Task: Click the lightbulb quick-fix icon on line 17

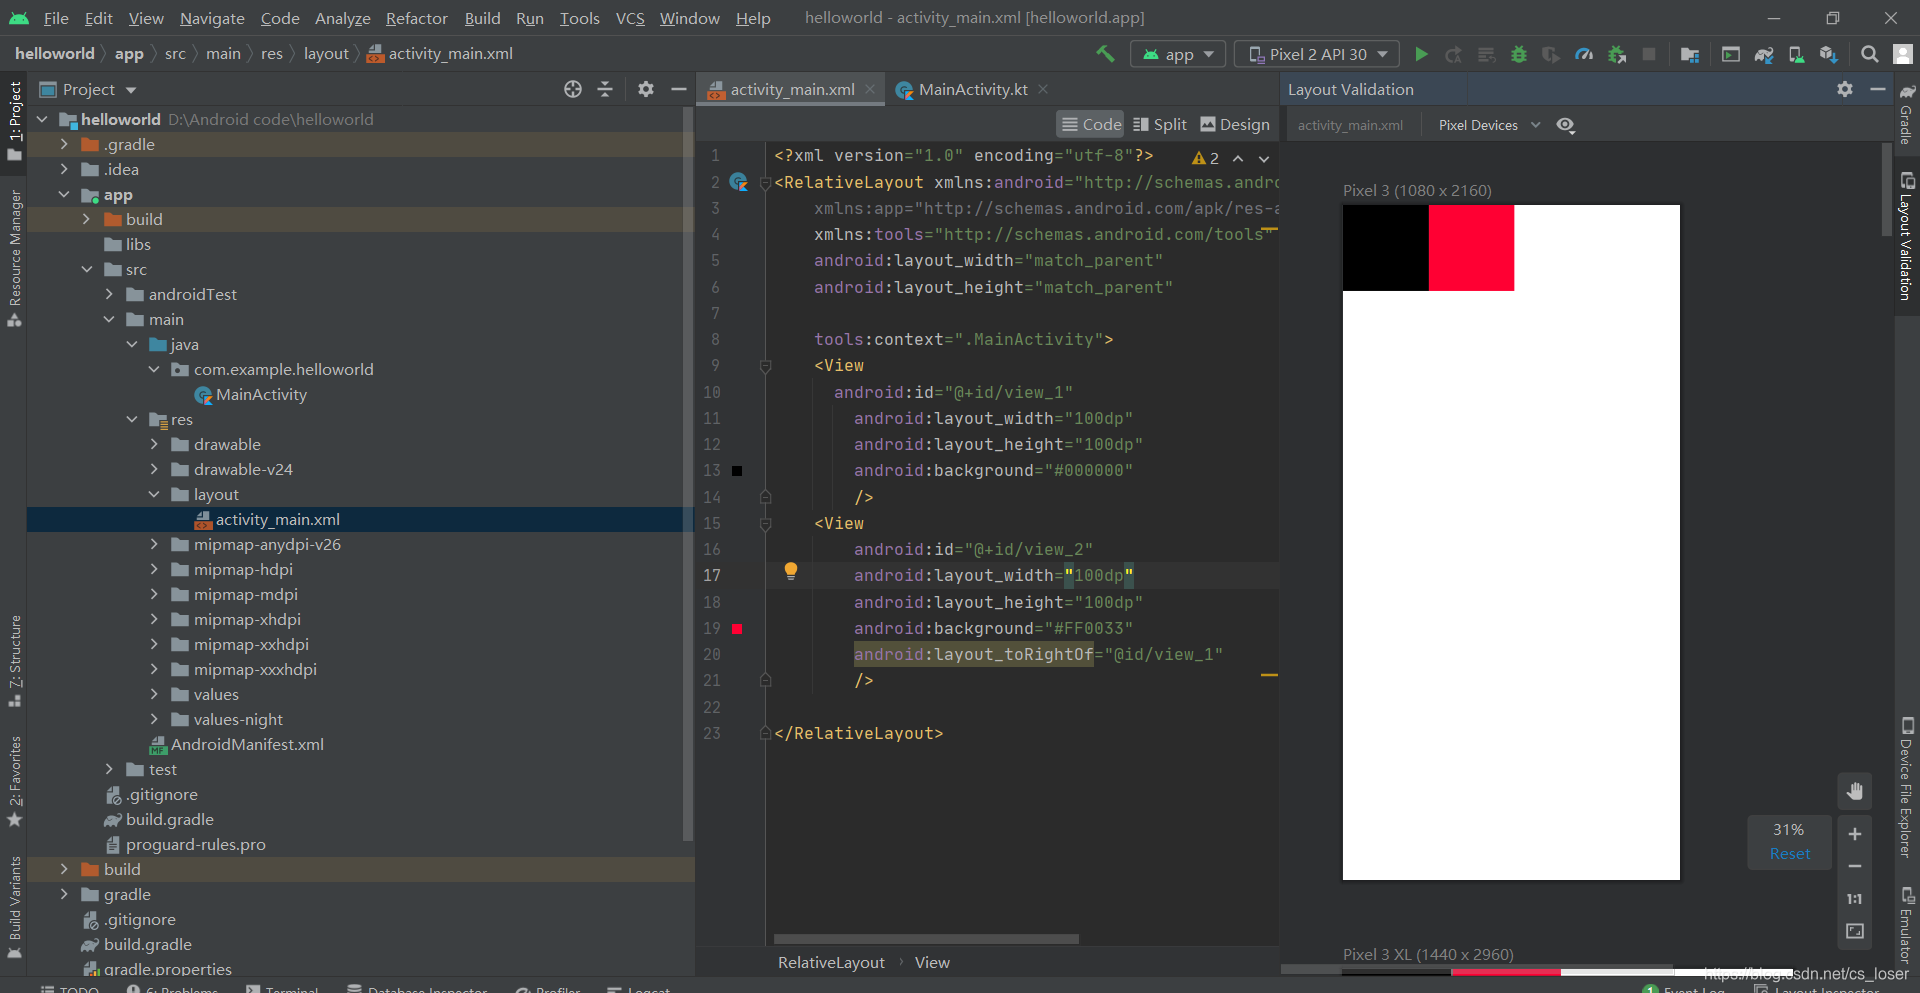Action: tap(791, 571)
